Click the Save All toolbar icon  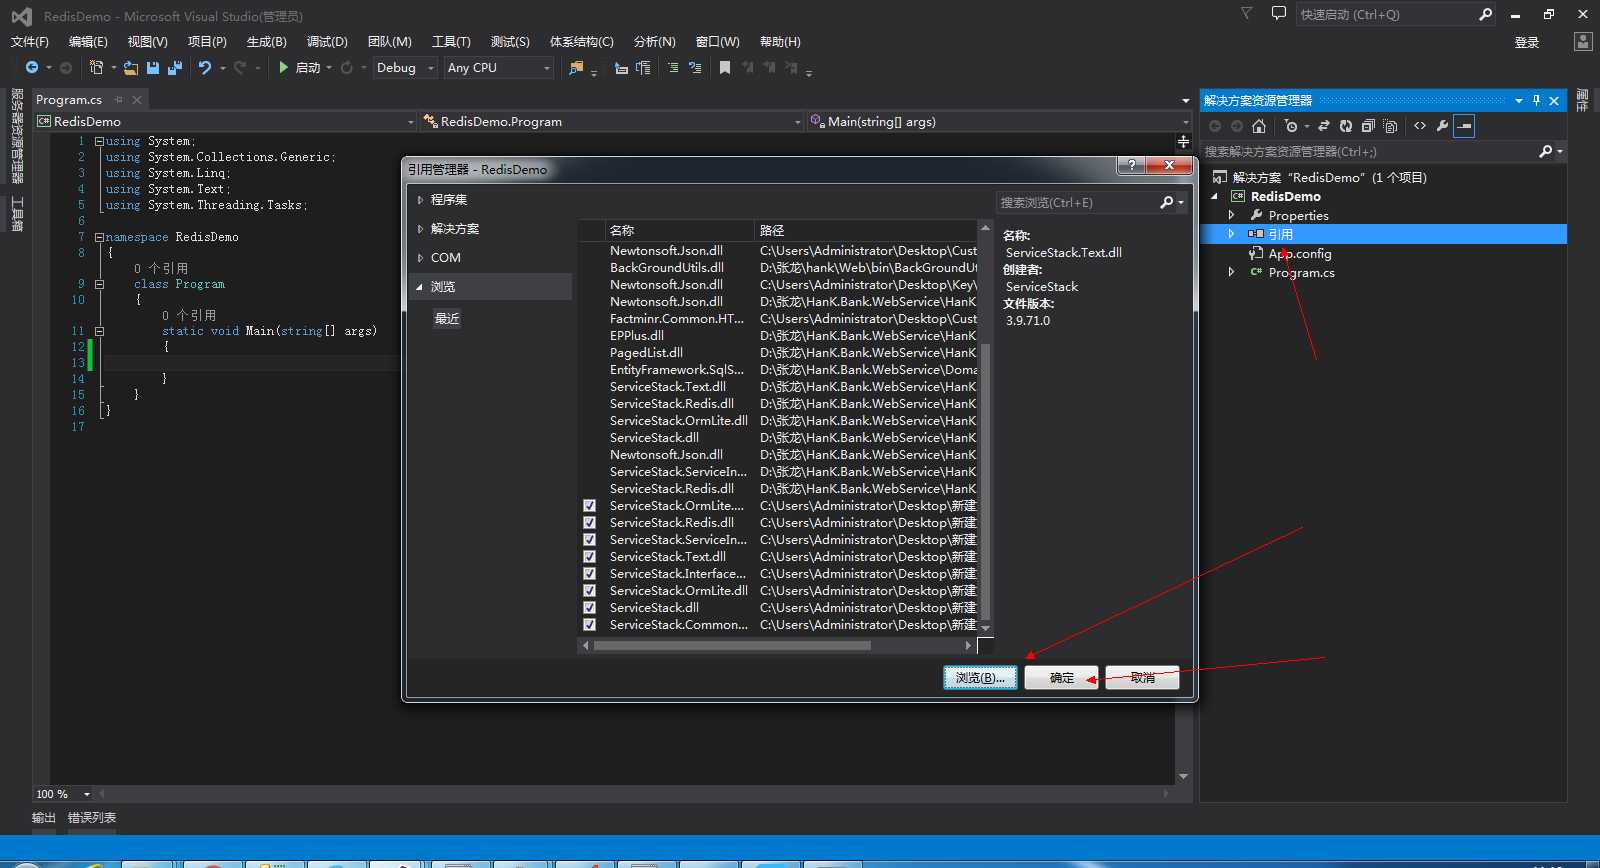(x=175, y=67)
